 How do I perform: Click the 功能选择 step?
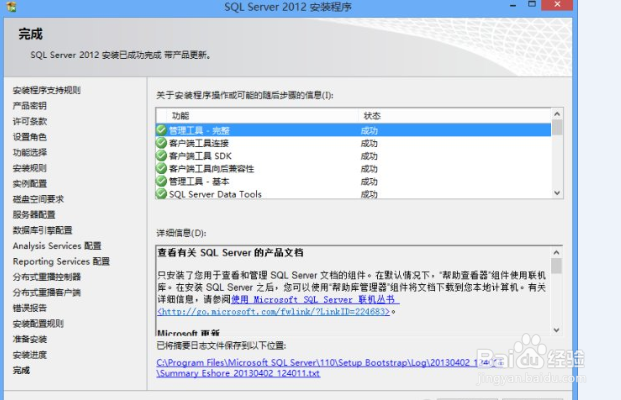click(x=30, y=152)
